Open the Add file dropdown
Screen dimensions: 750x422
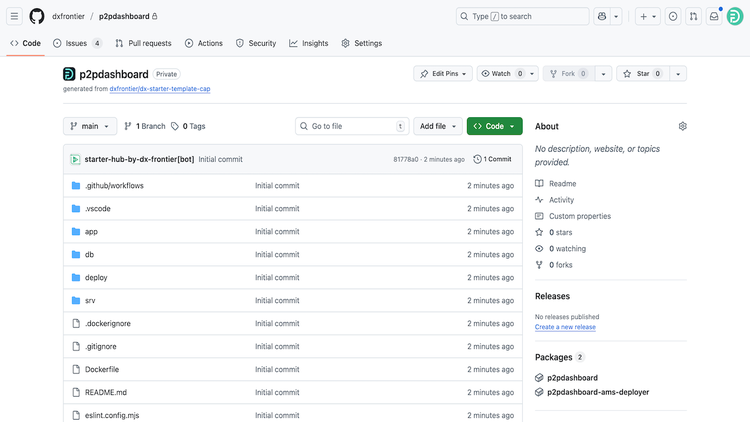pyautogui.click(x=438, y=126)
